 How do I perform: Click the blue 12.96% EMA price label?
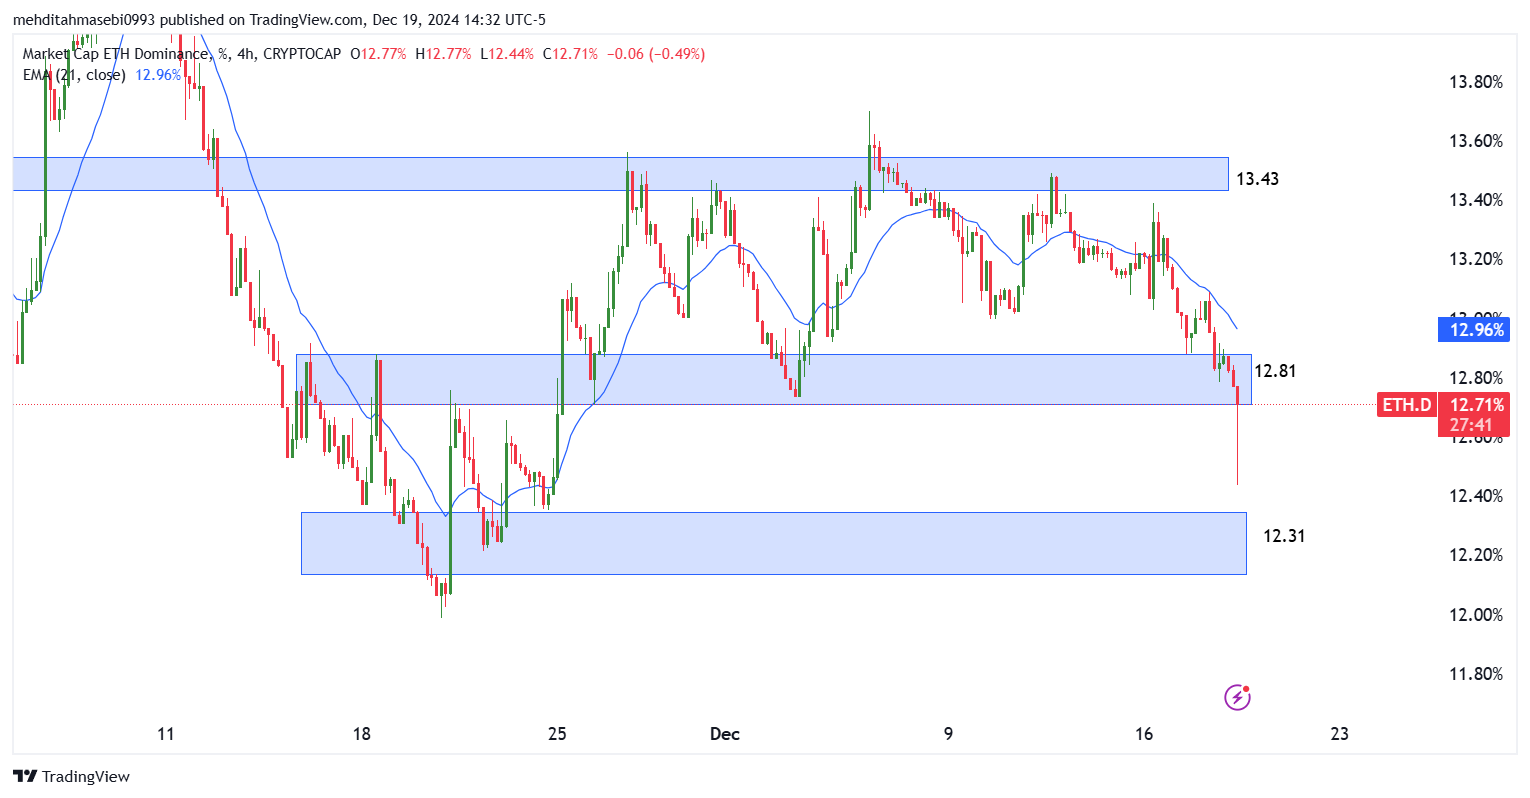tap(1473, 329)
